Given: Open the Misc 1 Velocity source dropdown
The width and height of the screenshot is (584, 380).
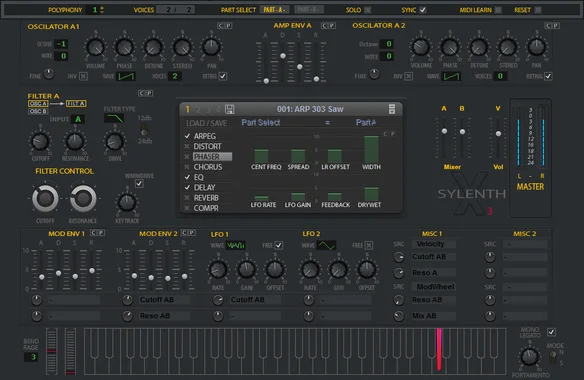Looking at the screenshot, I should (x=434, y=244).
